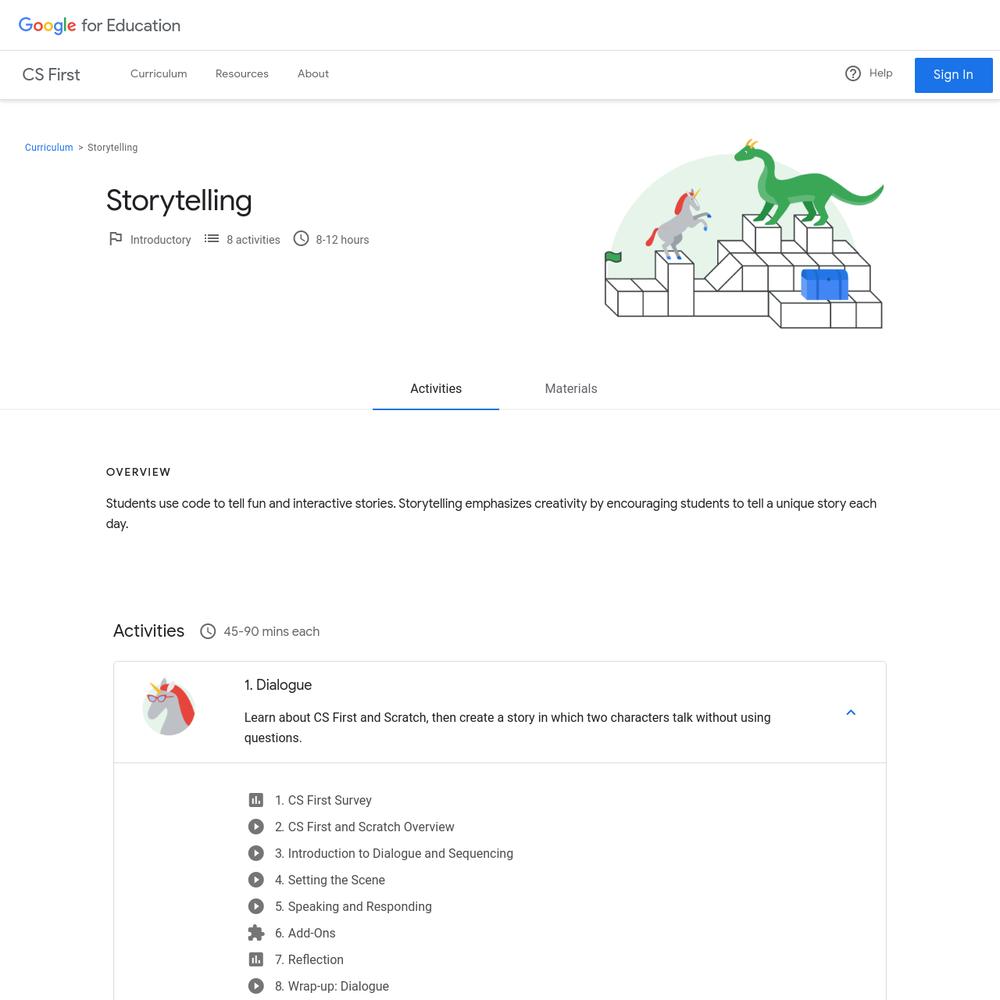This screenshot has width=1000, height=1000.
Task: Click the Help question mark icon
Action: coord(853,73)
